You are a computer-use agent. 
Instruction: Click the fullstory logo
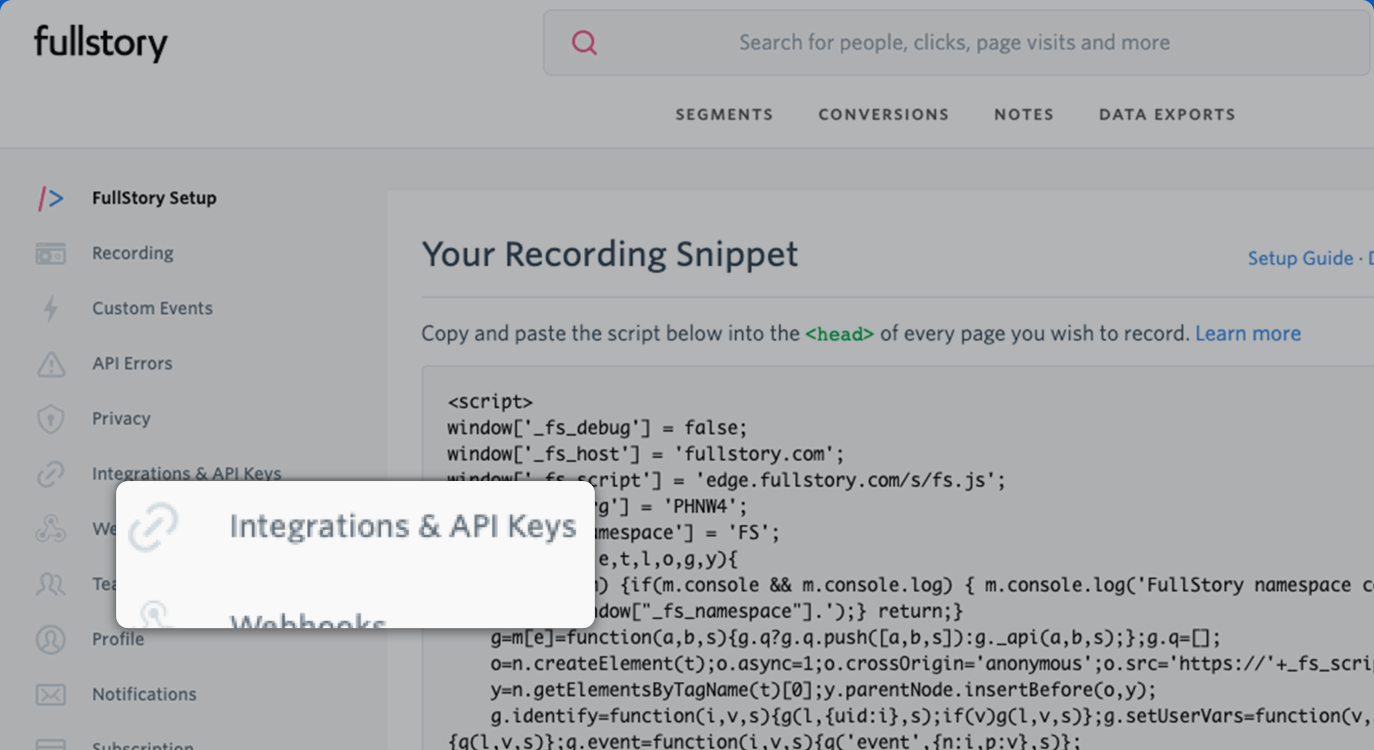[x=100, y=43]
